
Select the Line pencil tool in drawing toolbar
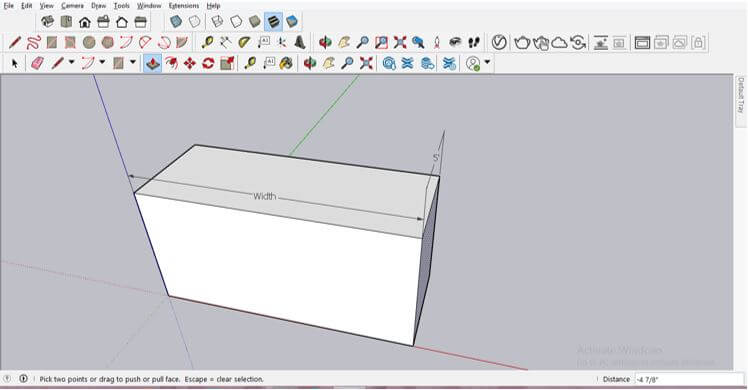[15, 42]
